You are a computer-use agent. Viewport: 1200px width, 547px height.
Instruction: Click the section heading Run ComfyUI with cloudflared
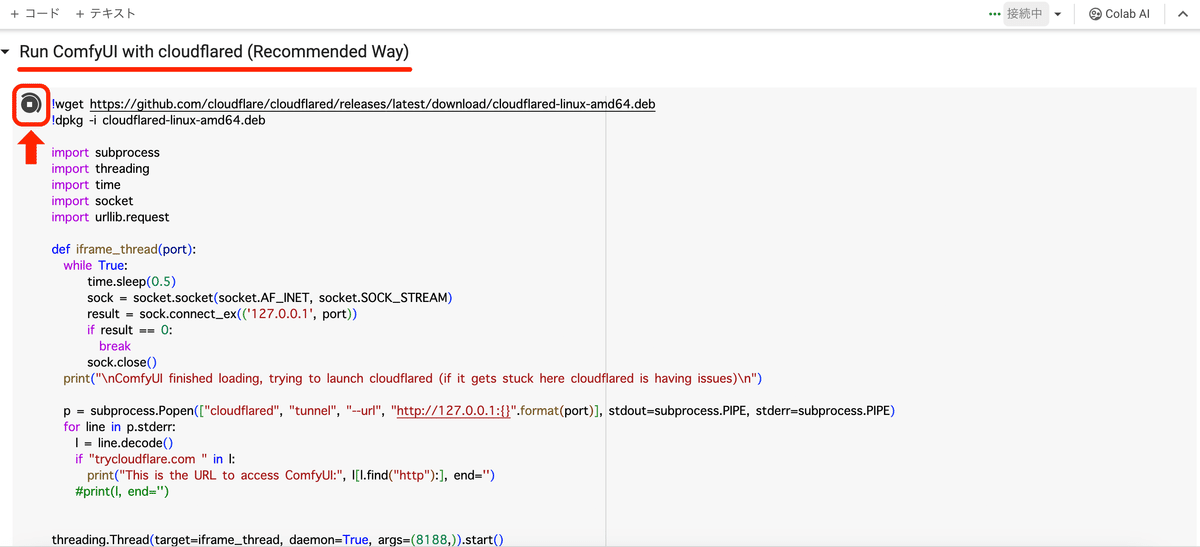214,51
